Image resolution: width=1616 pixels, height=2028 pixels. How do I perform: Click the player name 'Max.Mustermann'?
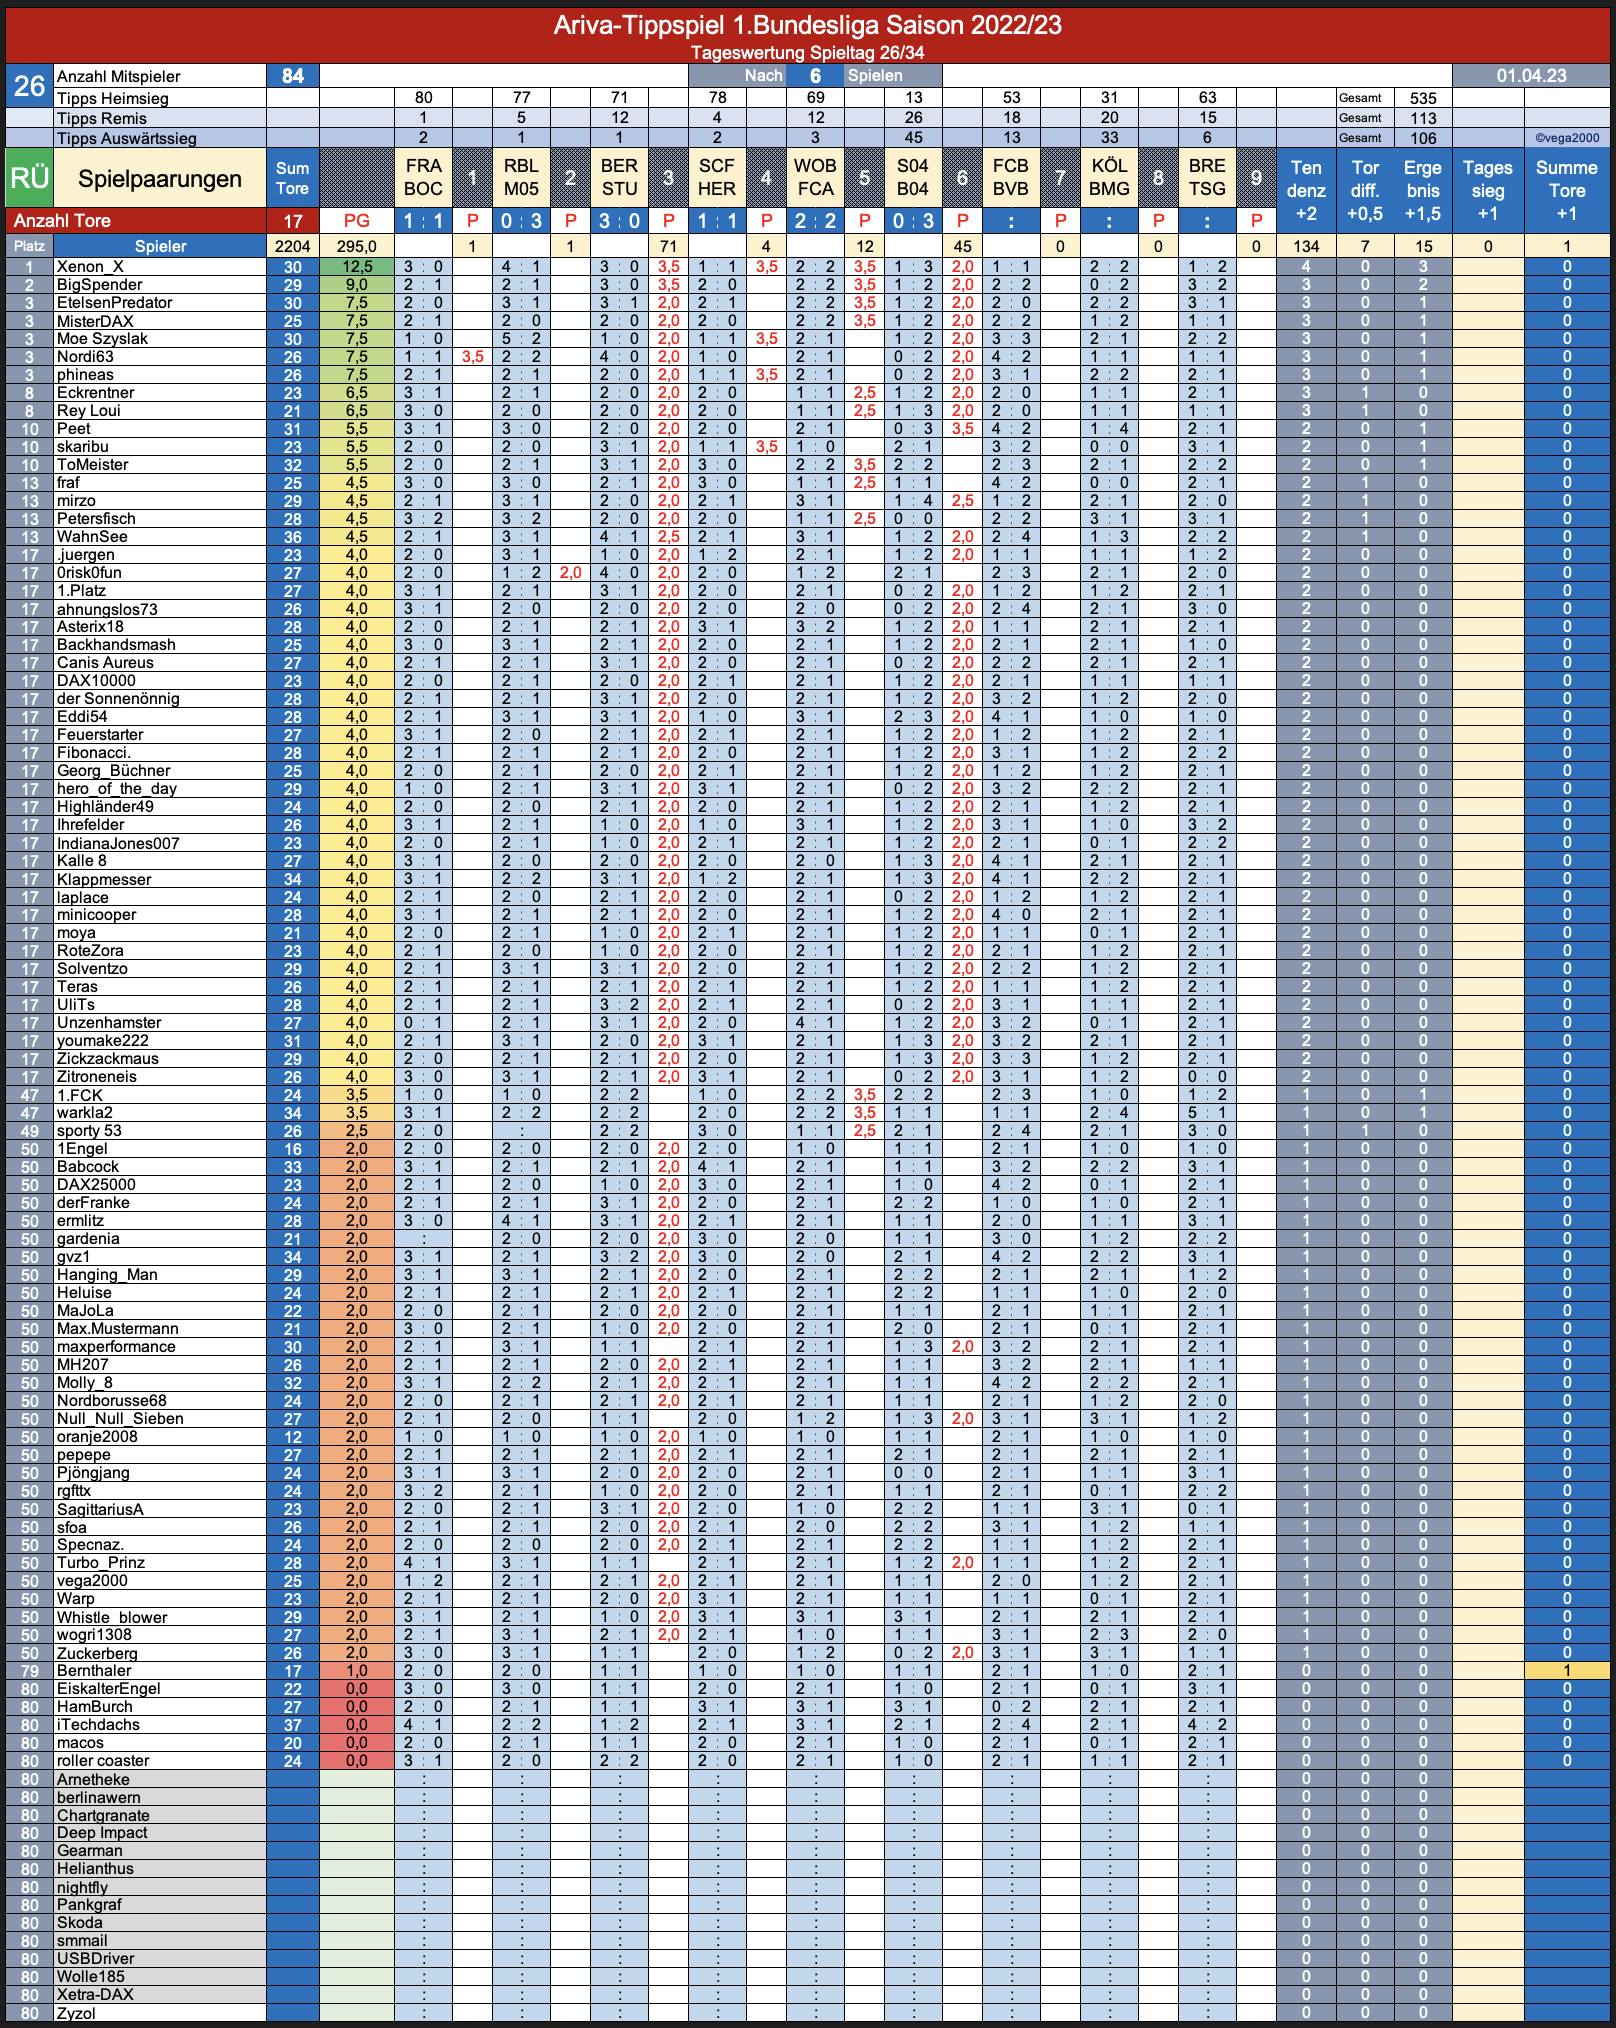[118, 1329]
